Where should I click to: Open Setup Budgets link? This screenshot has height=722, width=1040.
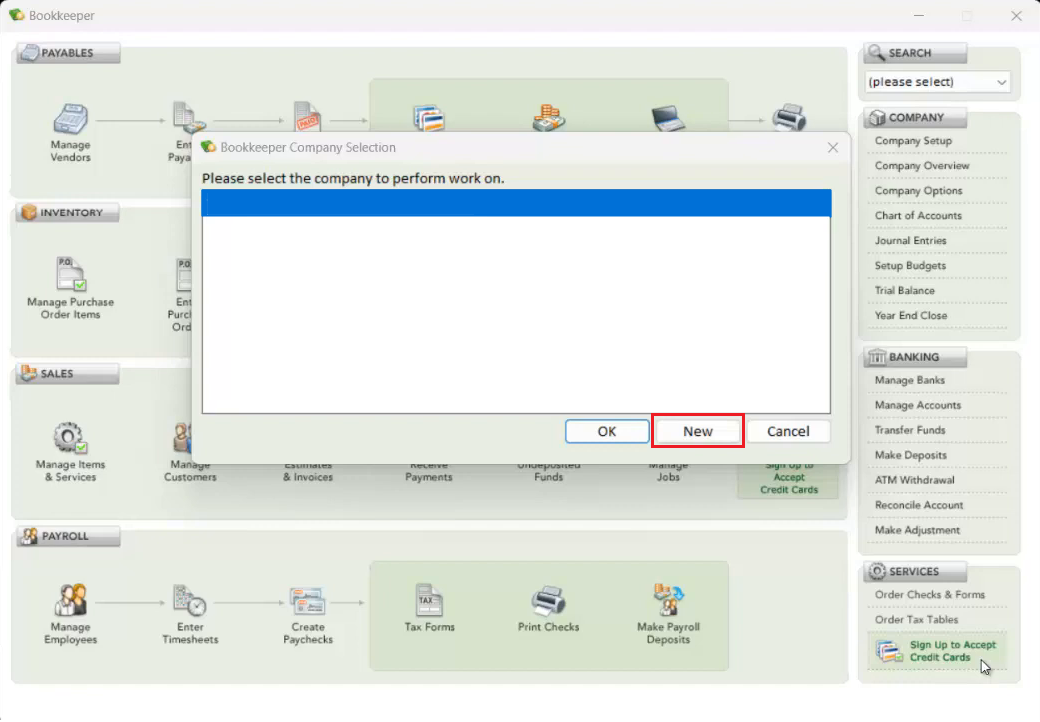tap(910, 266)
